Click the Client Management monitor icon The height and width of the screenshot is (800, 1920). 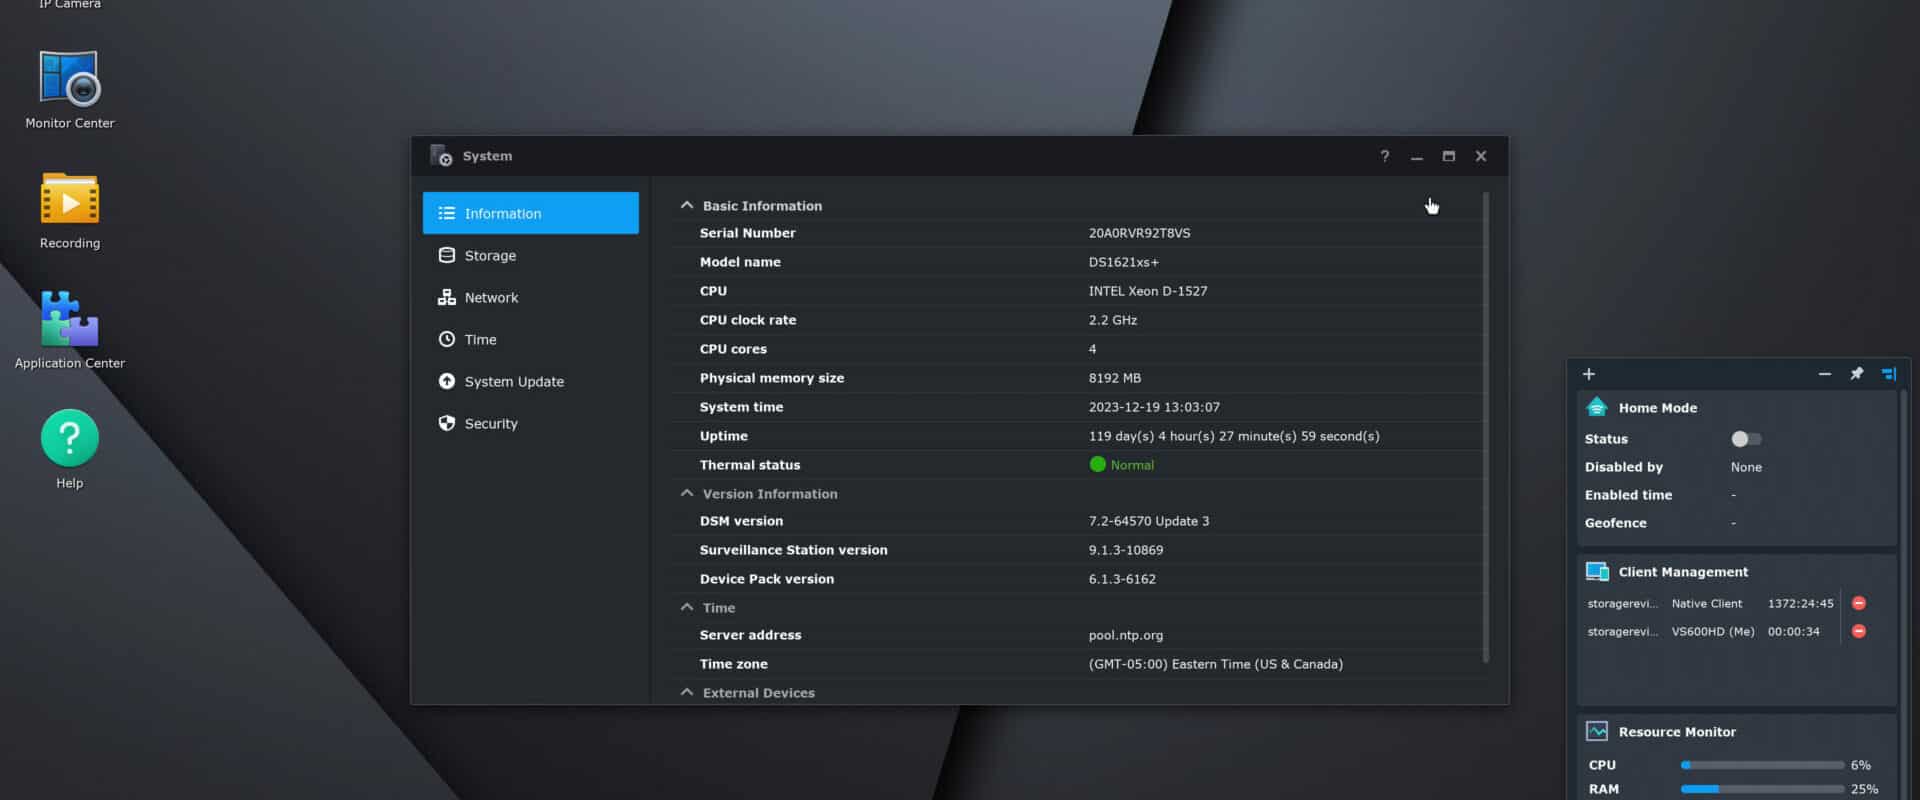point(1597,571)
